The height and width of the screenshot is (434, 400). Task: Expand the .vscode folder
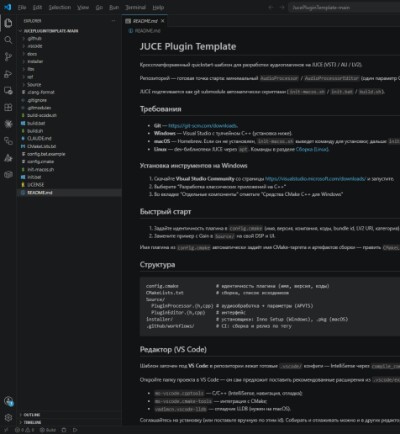[x=69, y=46]
